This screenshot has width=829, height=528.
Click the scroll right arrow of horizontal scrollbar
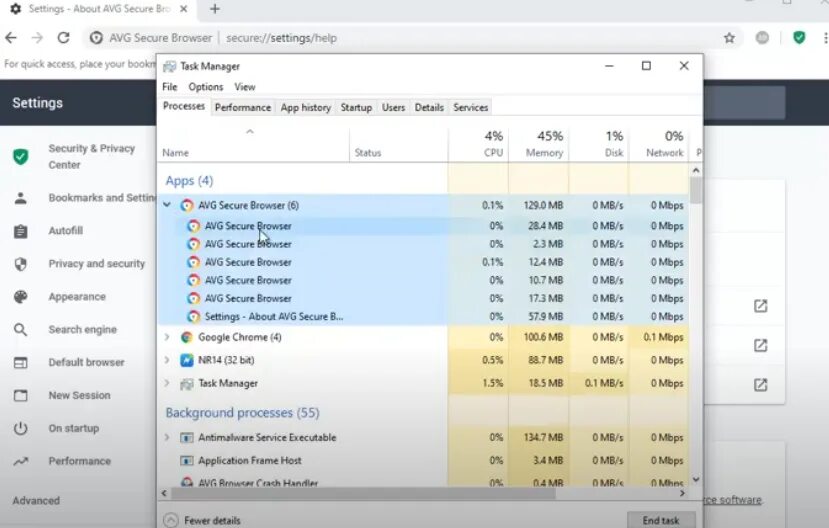pos(682,493)
